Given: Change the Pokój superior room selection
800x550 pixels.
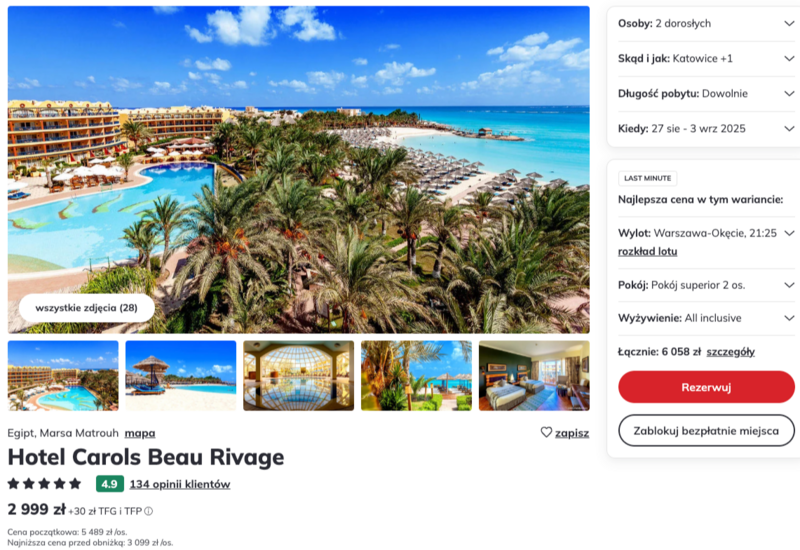Looking at the screenshot, I should pos(706,285).
